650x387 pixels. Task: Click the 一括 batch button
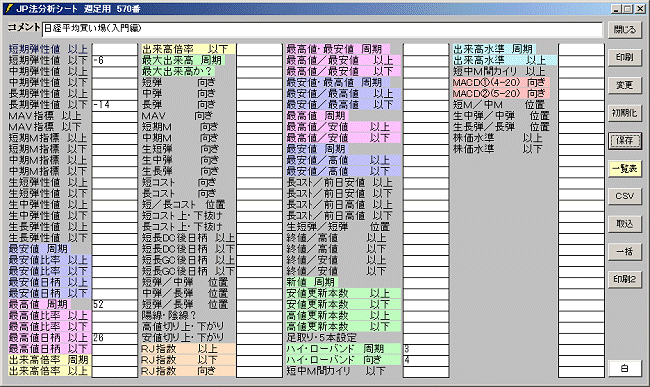(625, 252)
